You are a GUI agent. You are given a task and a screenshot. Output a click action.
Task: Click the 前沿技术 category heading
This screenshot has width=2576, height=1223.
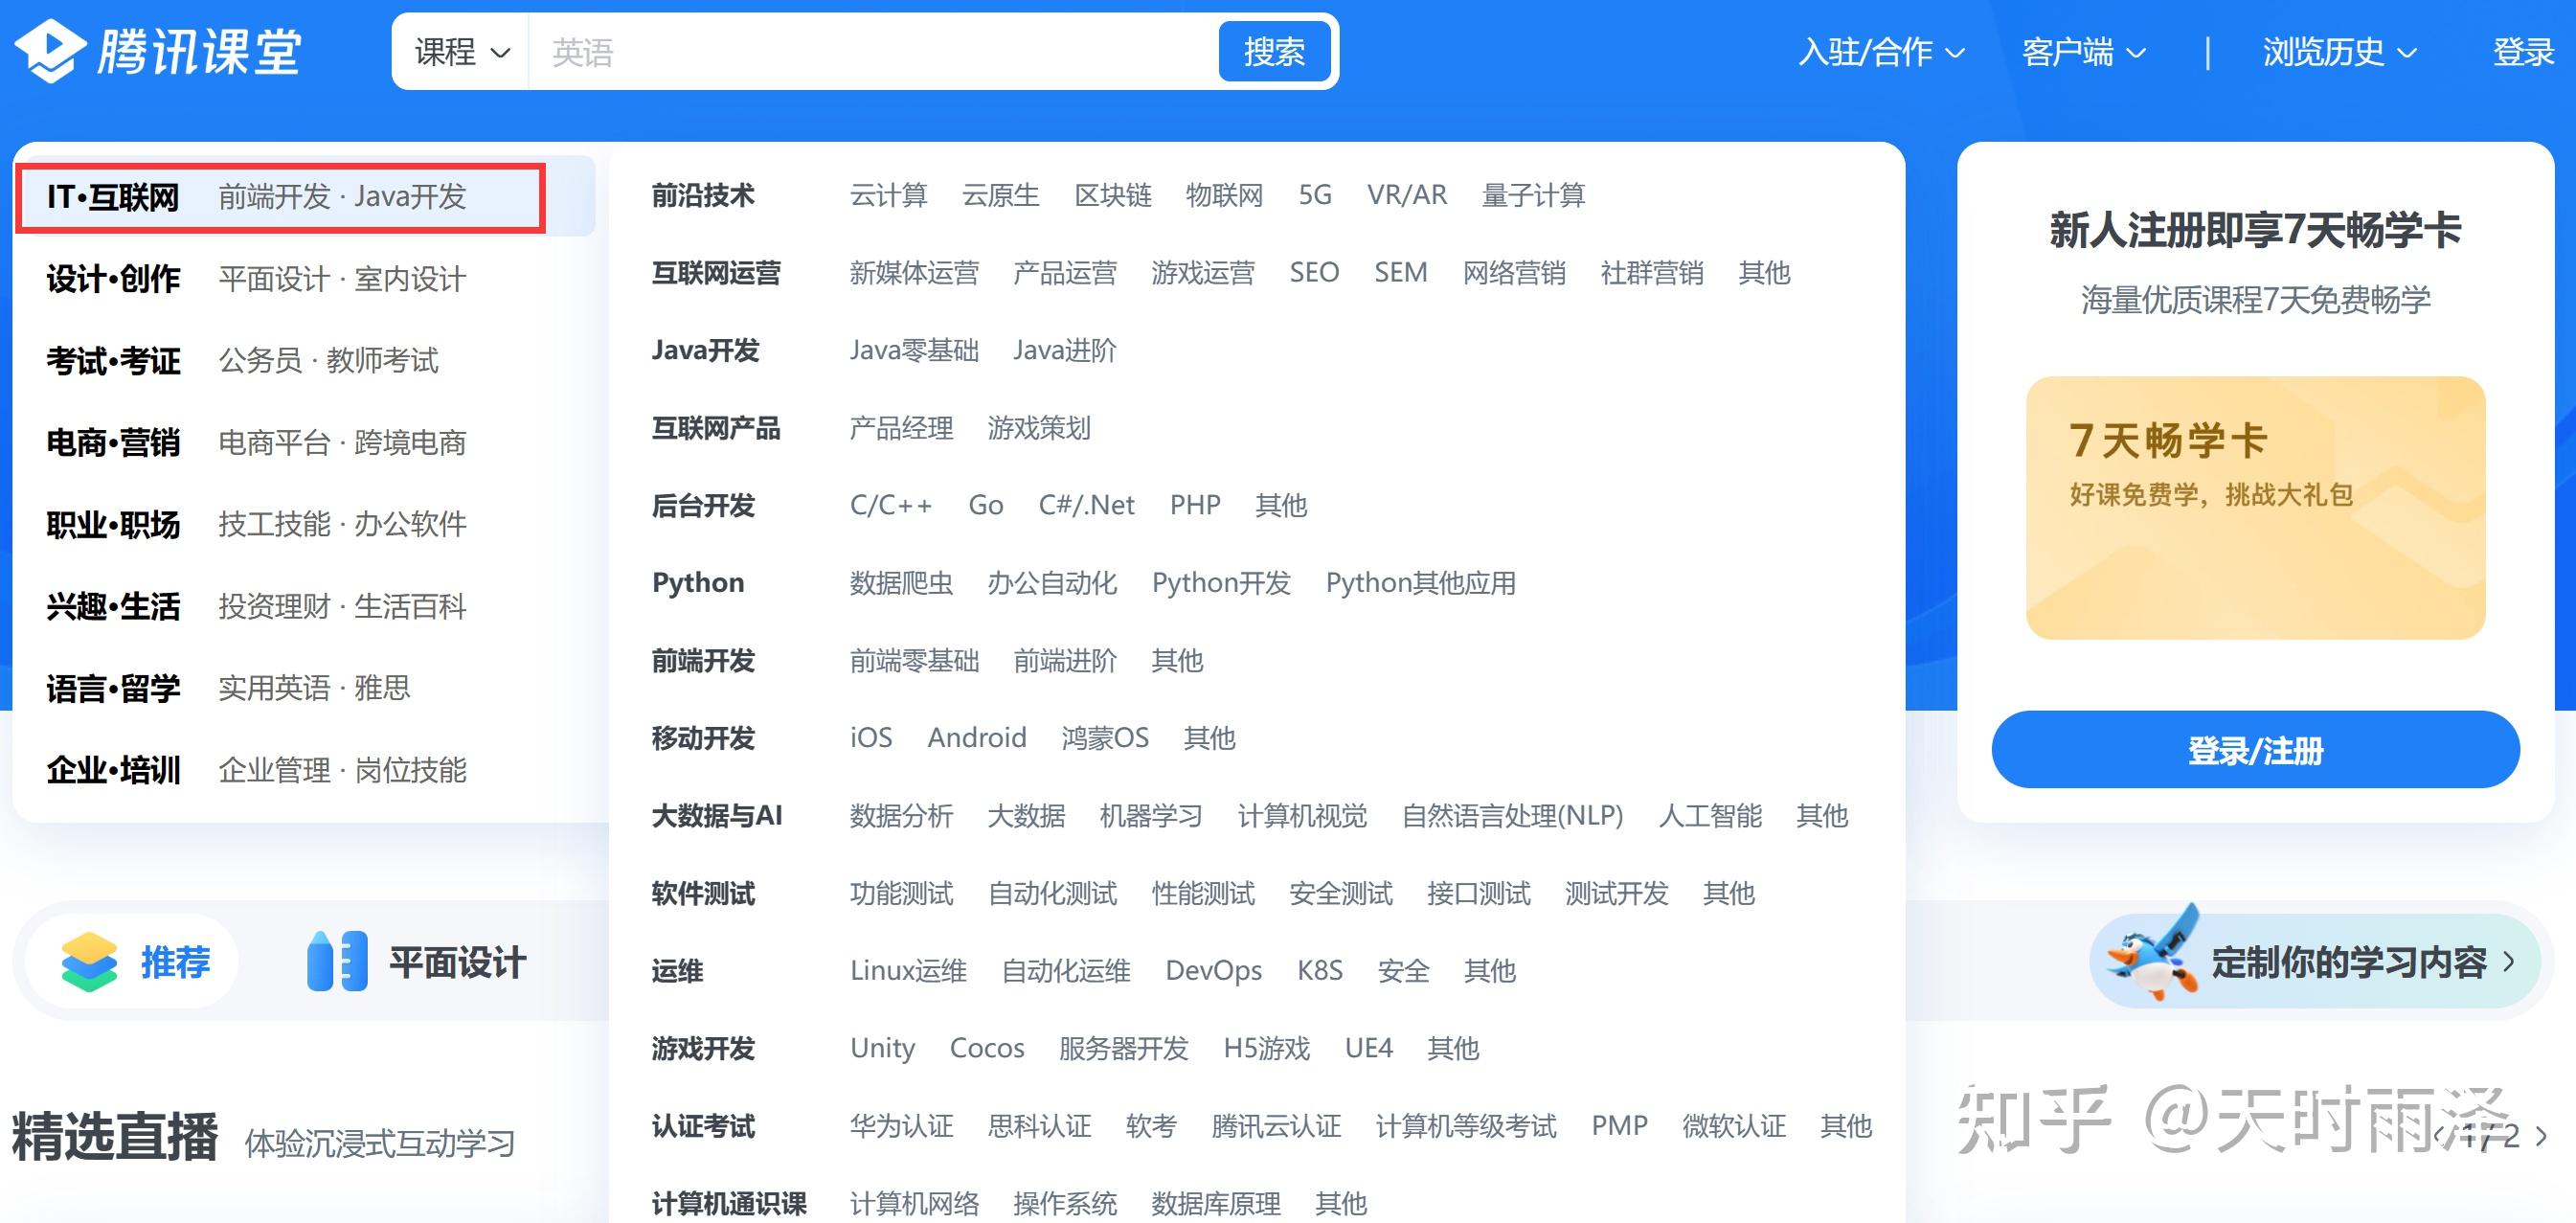coord(703,195)
